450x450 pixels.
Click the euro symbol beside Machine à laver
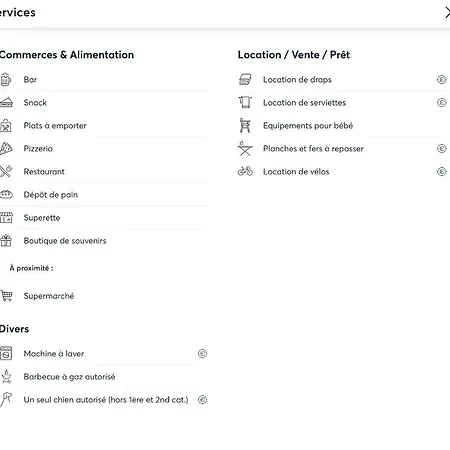202,353
